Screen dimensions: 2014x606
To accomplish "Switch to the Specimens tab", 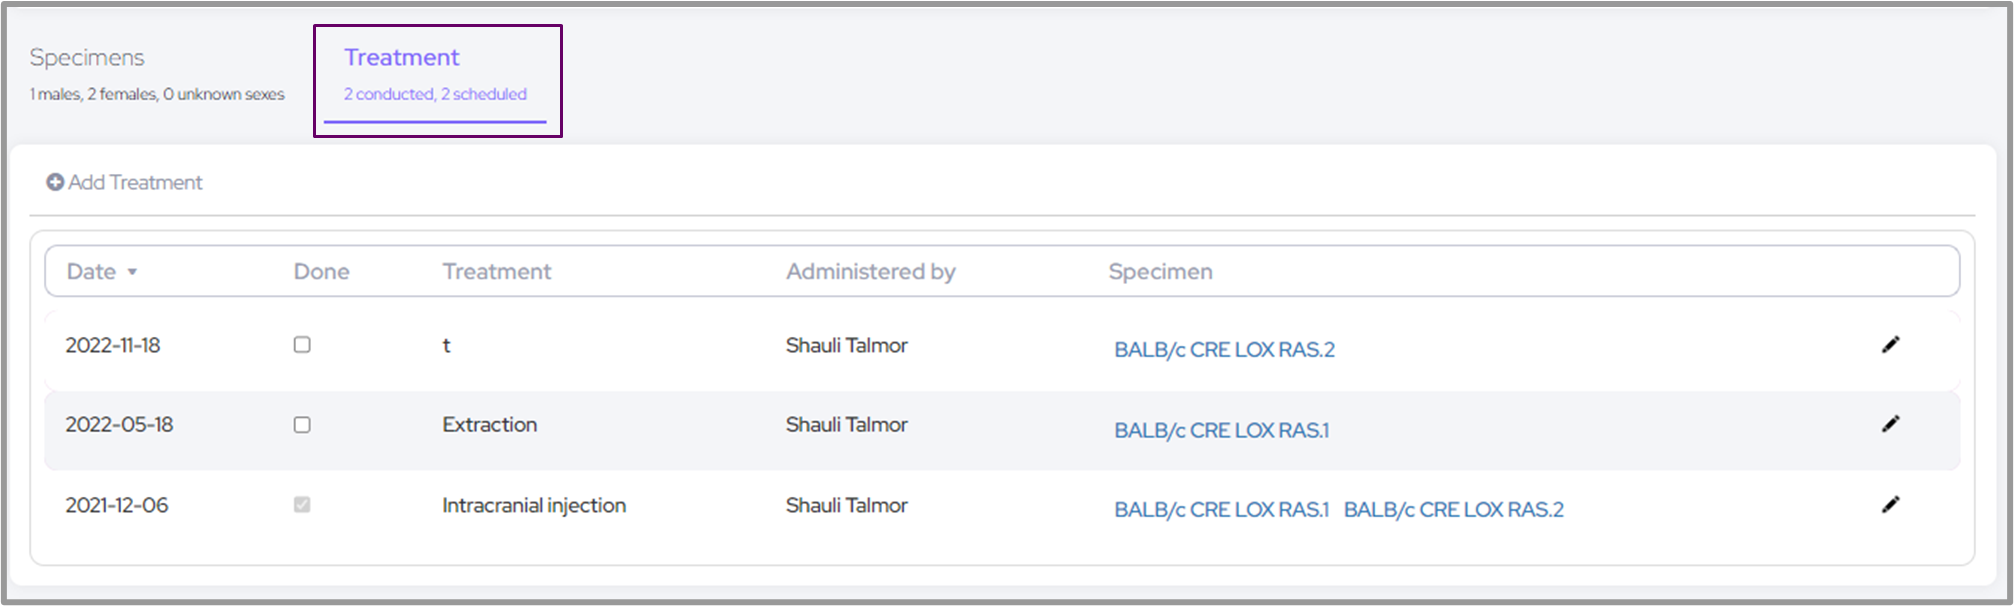I will click(x=87, y=58).
